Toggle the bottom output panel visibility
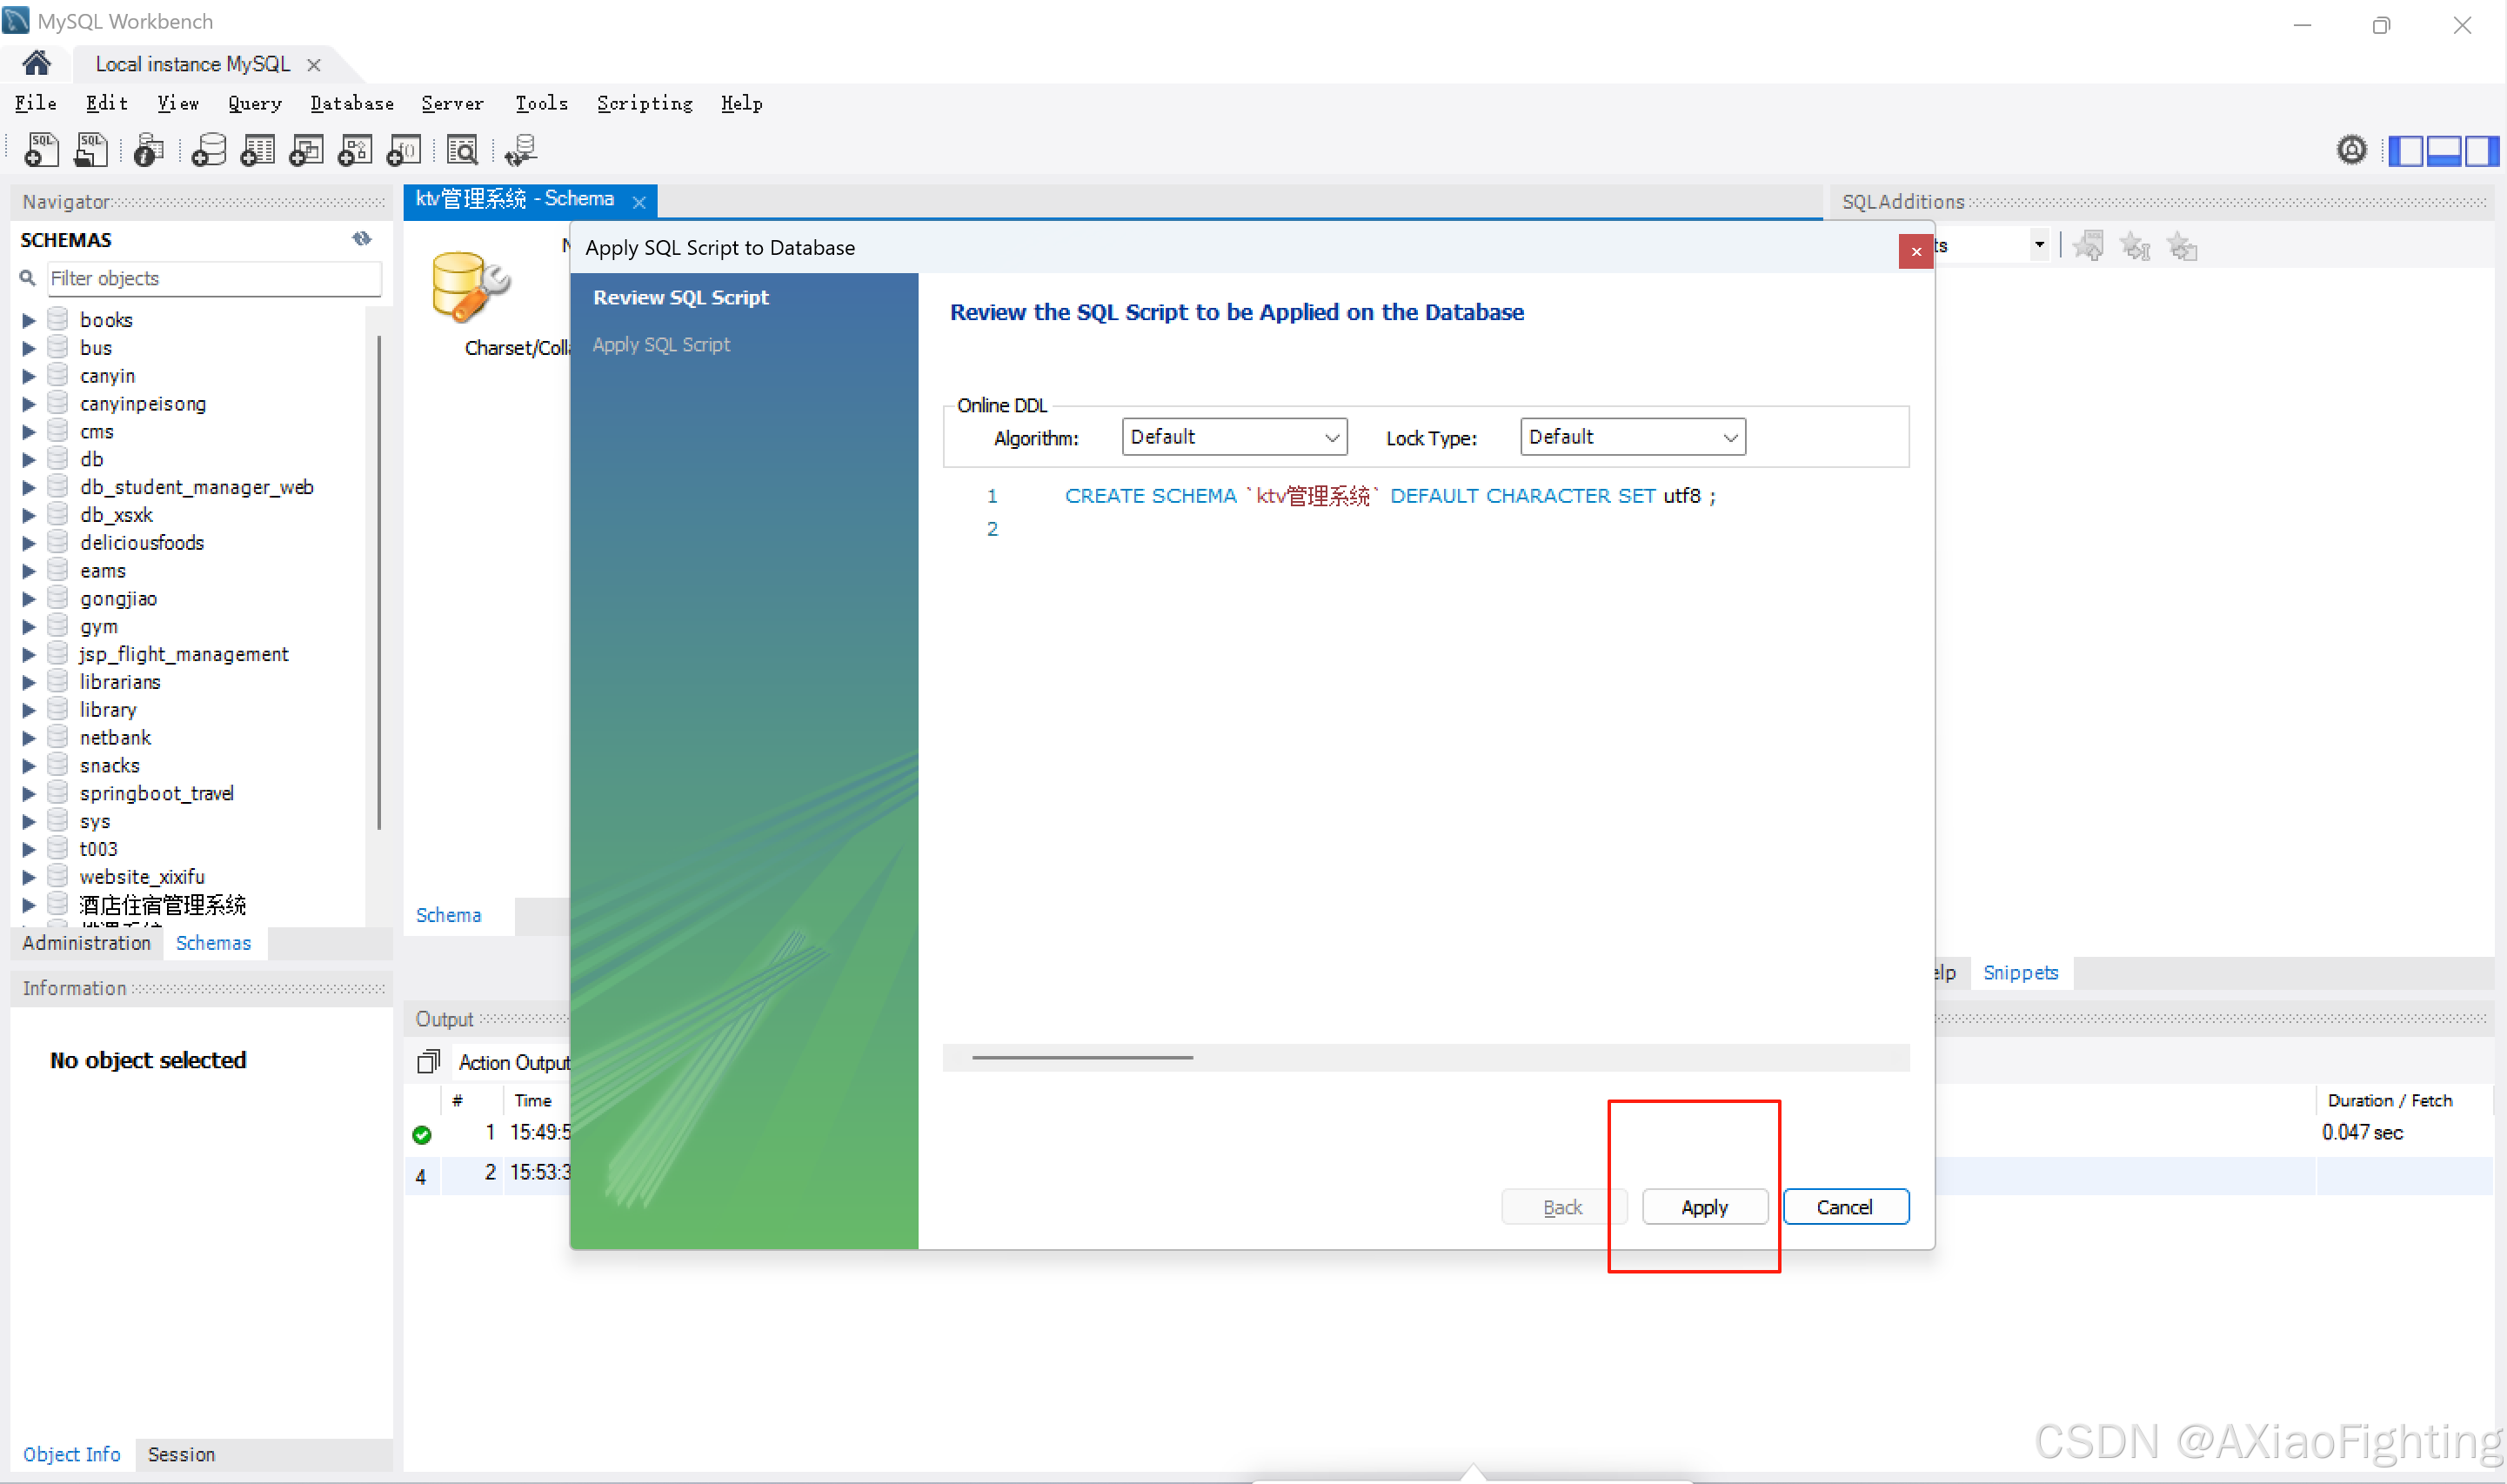Screen dimensions: 2507x1484 [x=2443, y=150]
